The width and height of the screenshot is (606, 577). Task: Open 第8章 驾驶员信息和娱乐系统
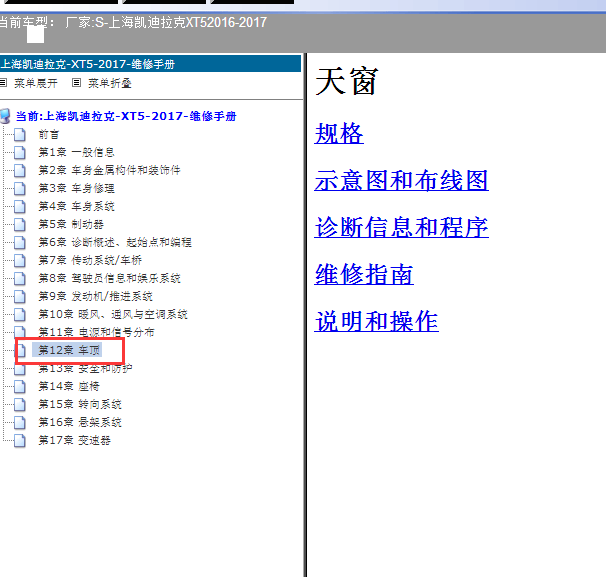[x=109, y=278]
